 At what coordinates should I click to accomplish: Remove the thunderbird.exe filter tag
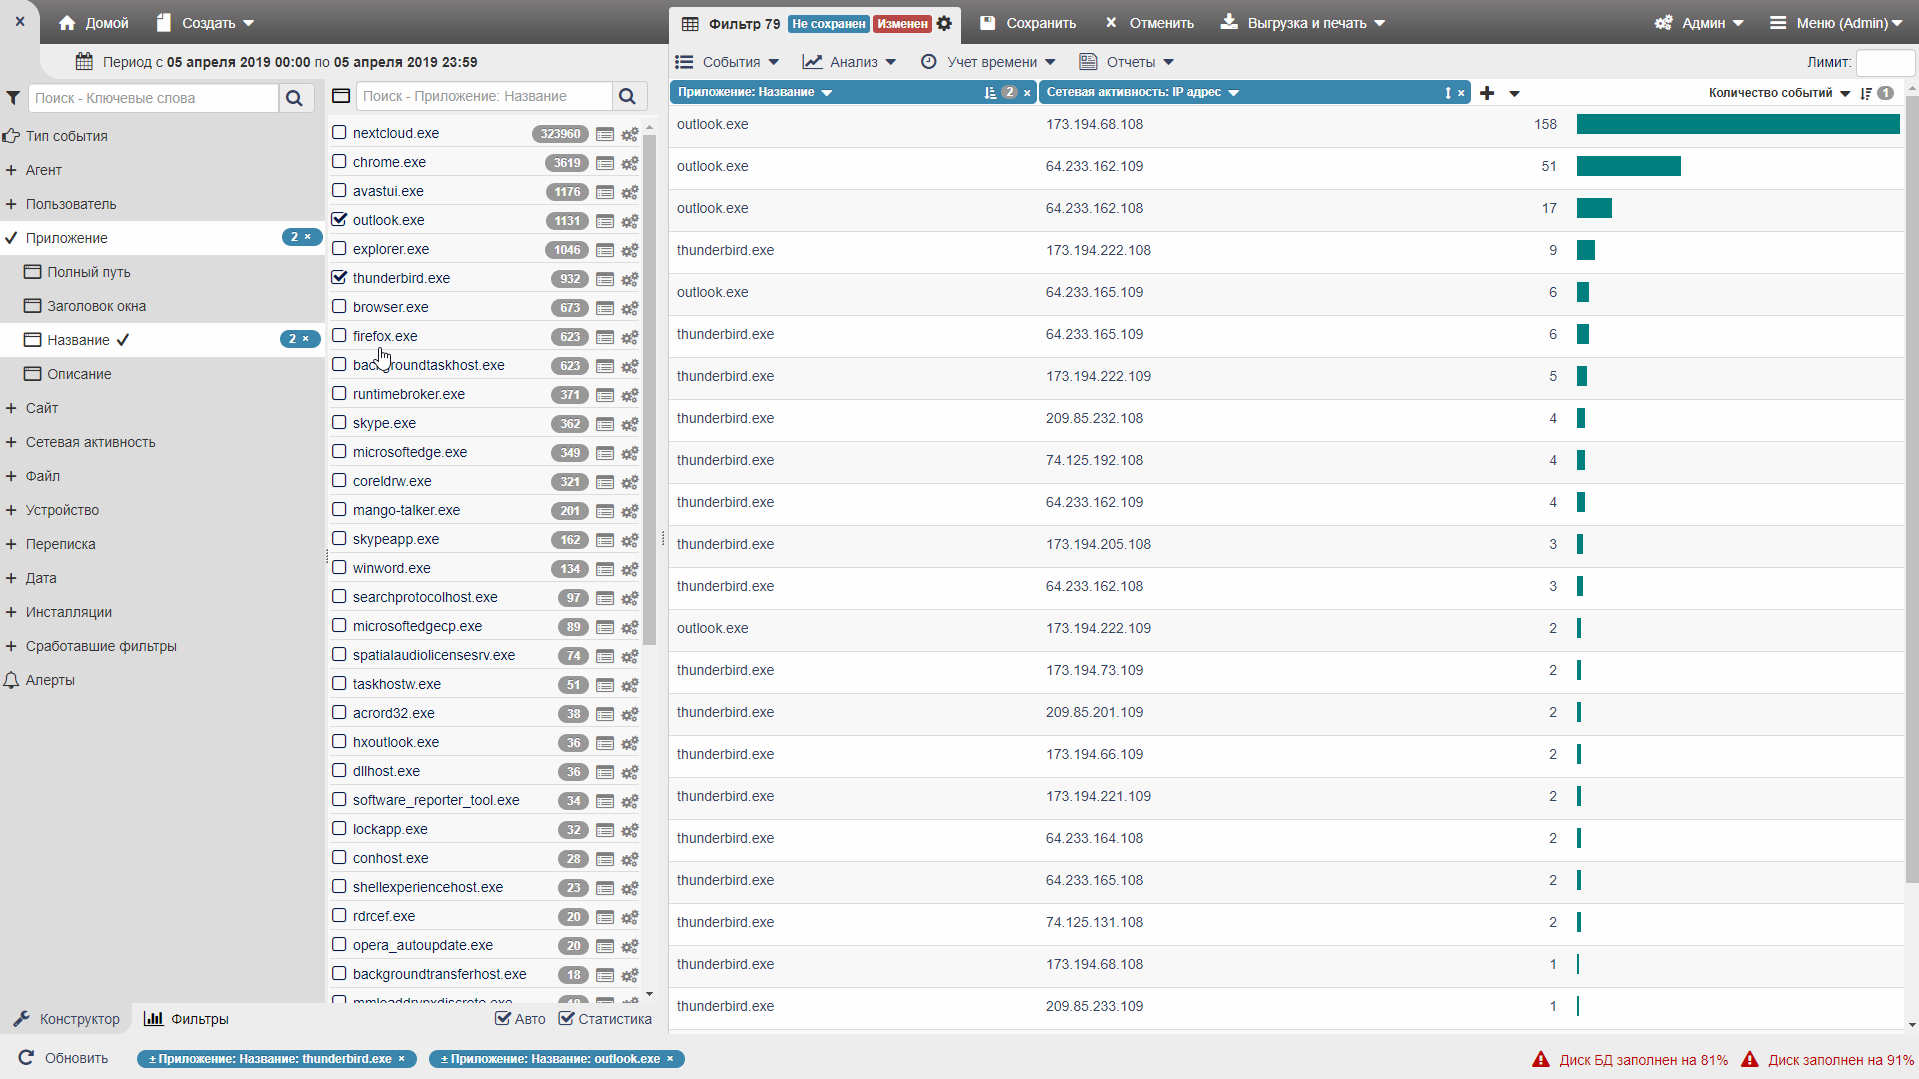pos(402,1059)
